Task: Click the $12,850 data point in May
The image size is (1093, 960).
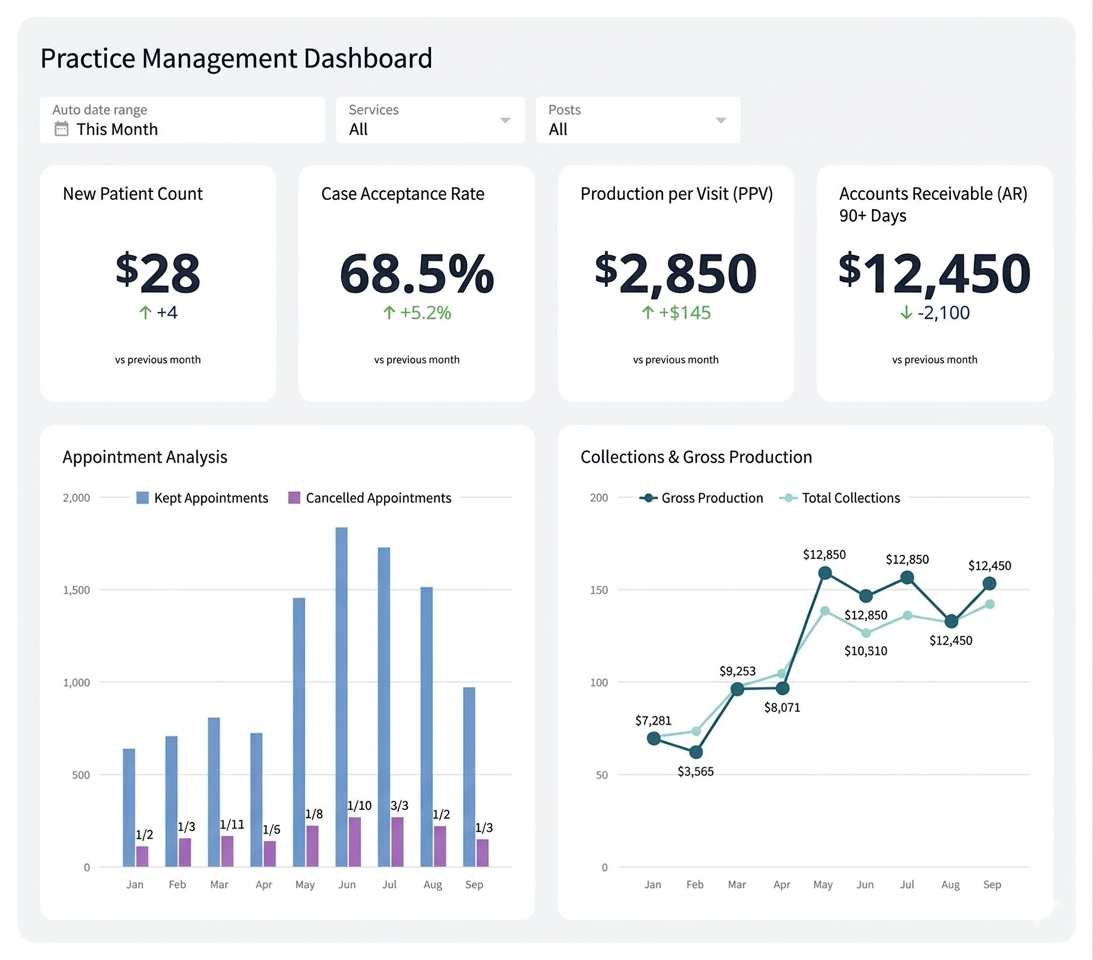Action: pos(824,573)
